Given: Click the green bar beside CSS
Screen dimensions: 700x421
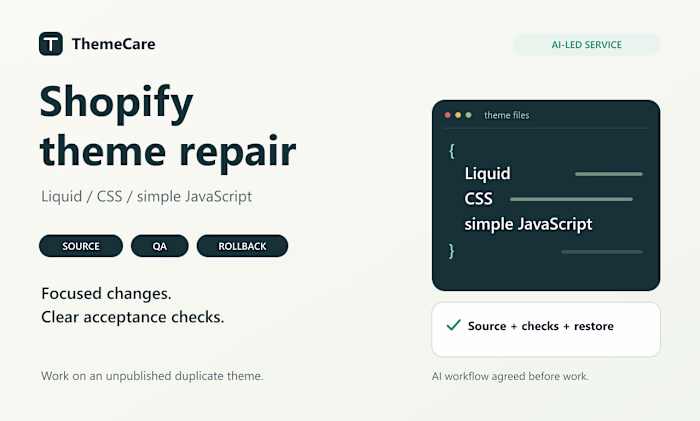Looking at the screenshot, I should pos(571,199).
